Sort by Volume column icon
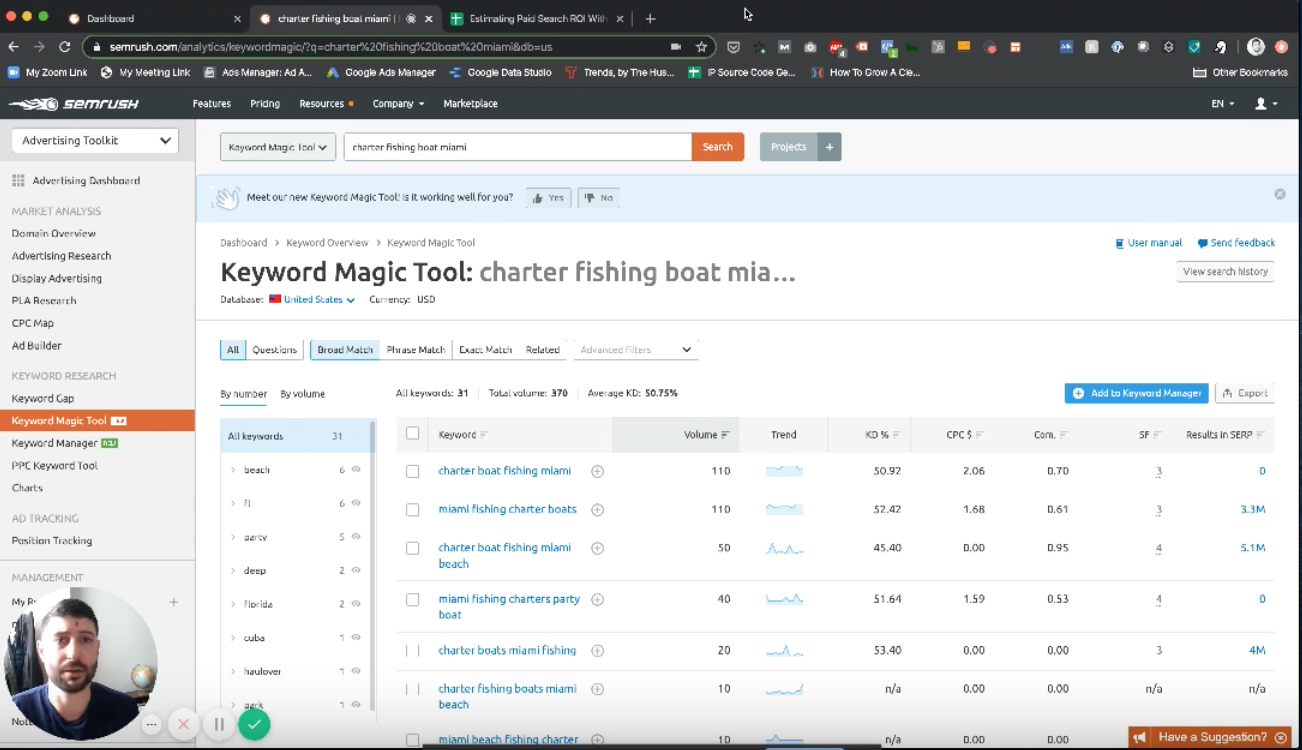Viewport: 1302px width, 750px height. [725, 435]
